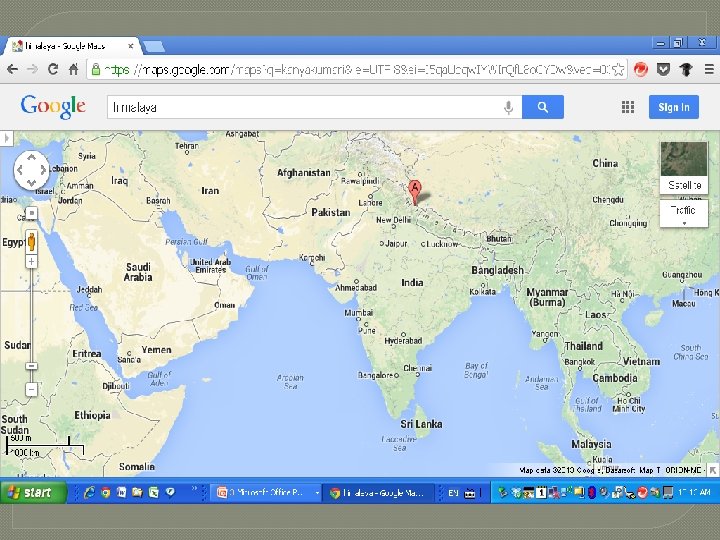The height and width of the screenshot is (540, 720).
Task: Click the microphone voice search icon
Action: click(508, 107)
